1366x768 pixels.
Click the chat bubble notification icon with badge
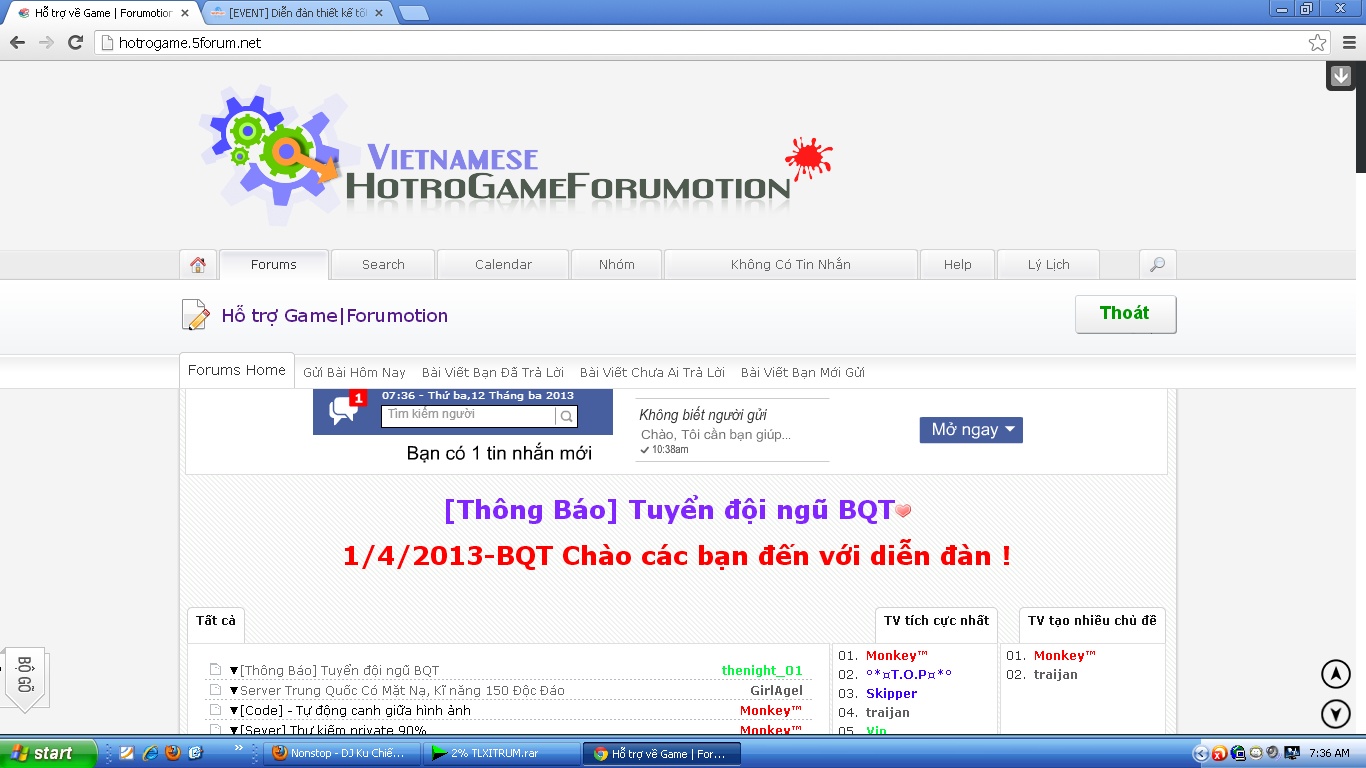pos(347,408)
